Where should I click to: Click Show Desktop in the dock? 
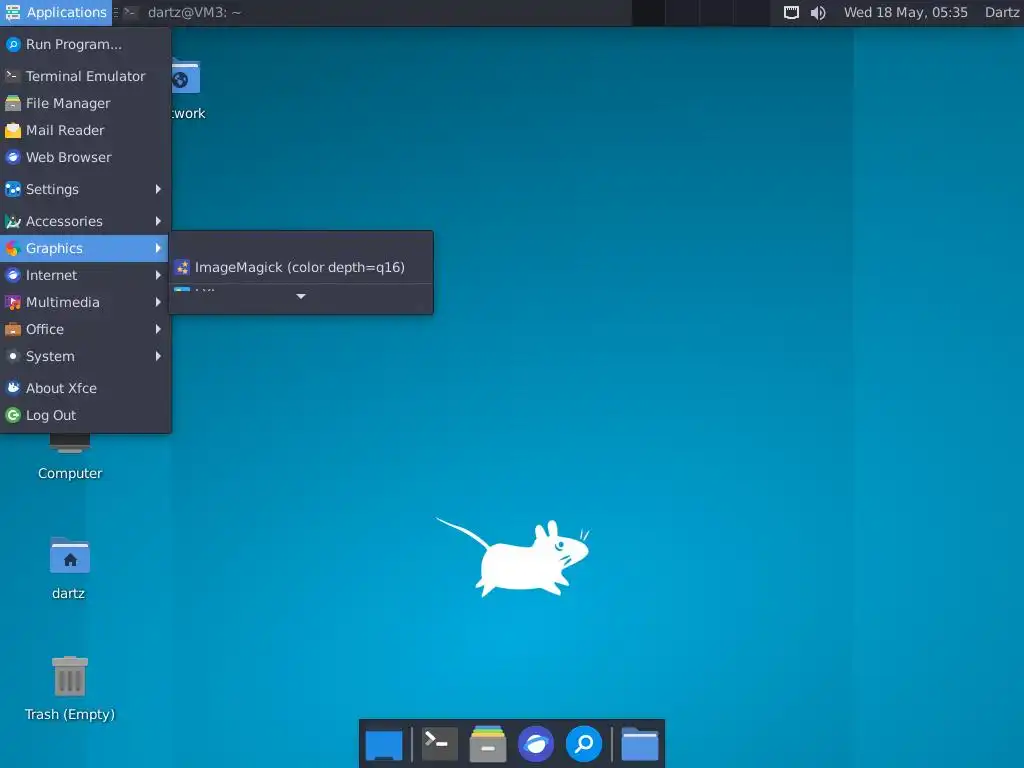pyautogui.click(x=384, y=744)
